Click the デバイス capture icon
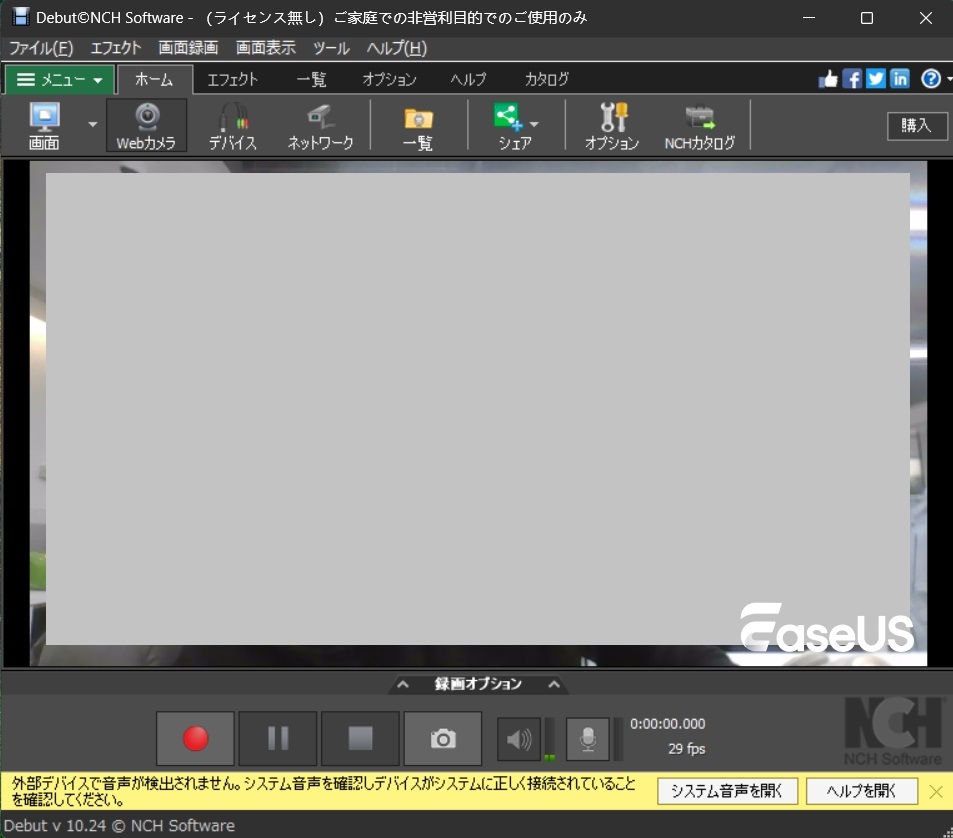The width and height of the screenshot is (953, 838). tap(233, 126)
